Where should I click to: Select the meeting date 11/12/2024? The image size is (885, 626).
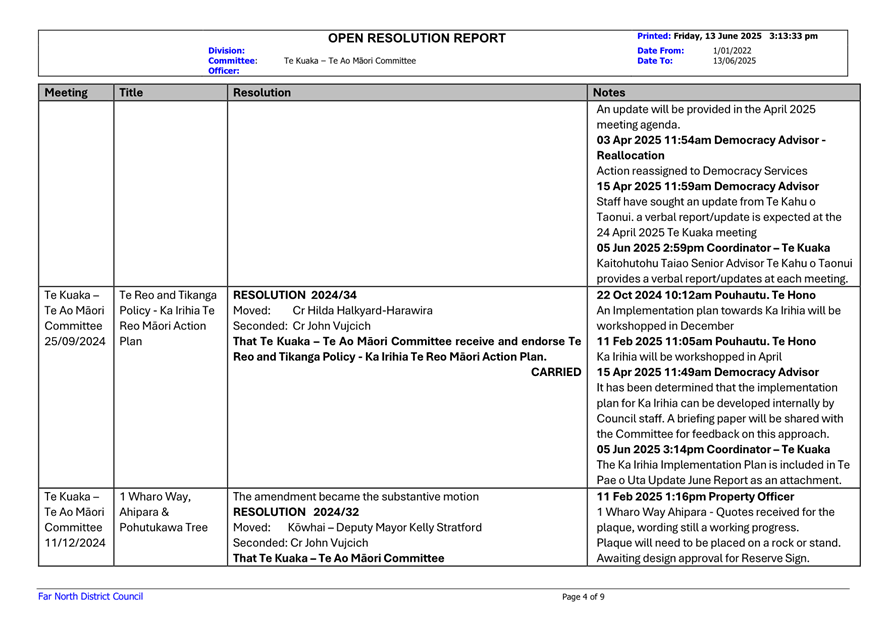pyautogui.click(x=75, y=543)
